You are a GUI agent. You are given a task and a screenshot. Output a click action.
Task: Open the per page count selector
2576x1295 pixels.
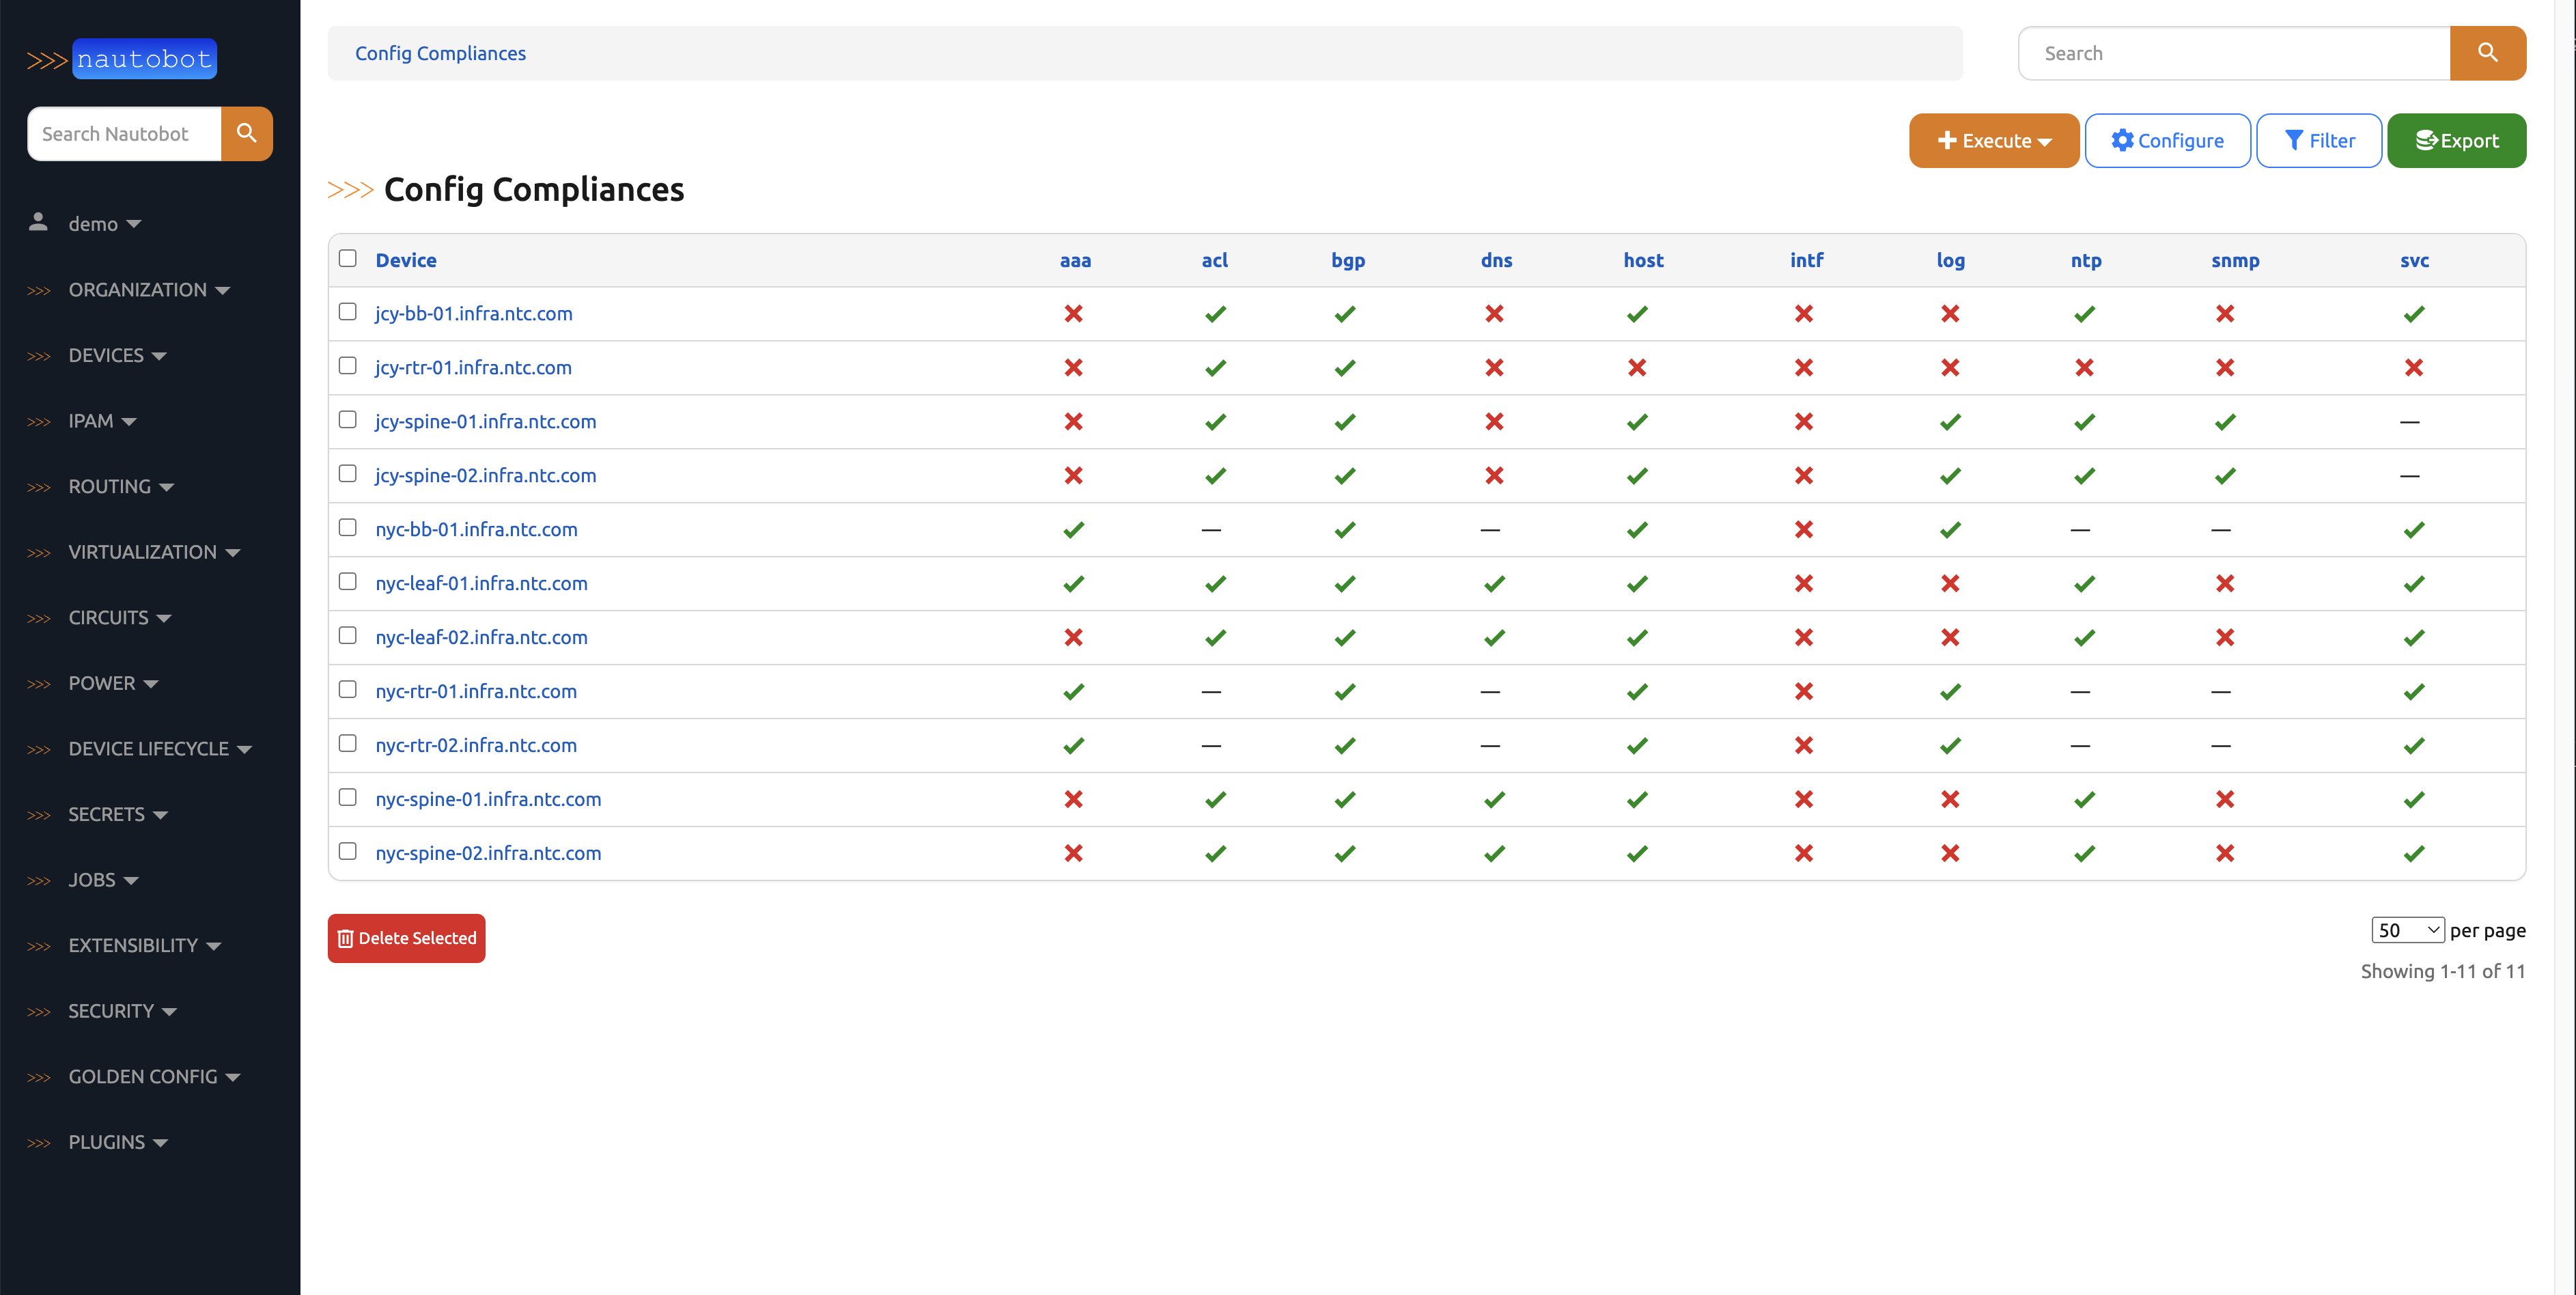click(2407, 929)
